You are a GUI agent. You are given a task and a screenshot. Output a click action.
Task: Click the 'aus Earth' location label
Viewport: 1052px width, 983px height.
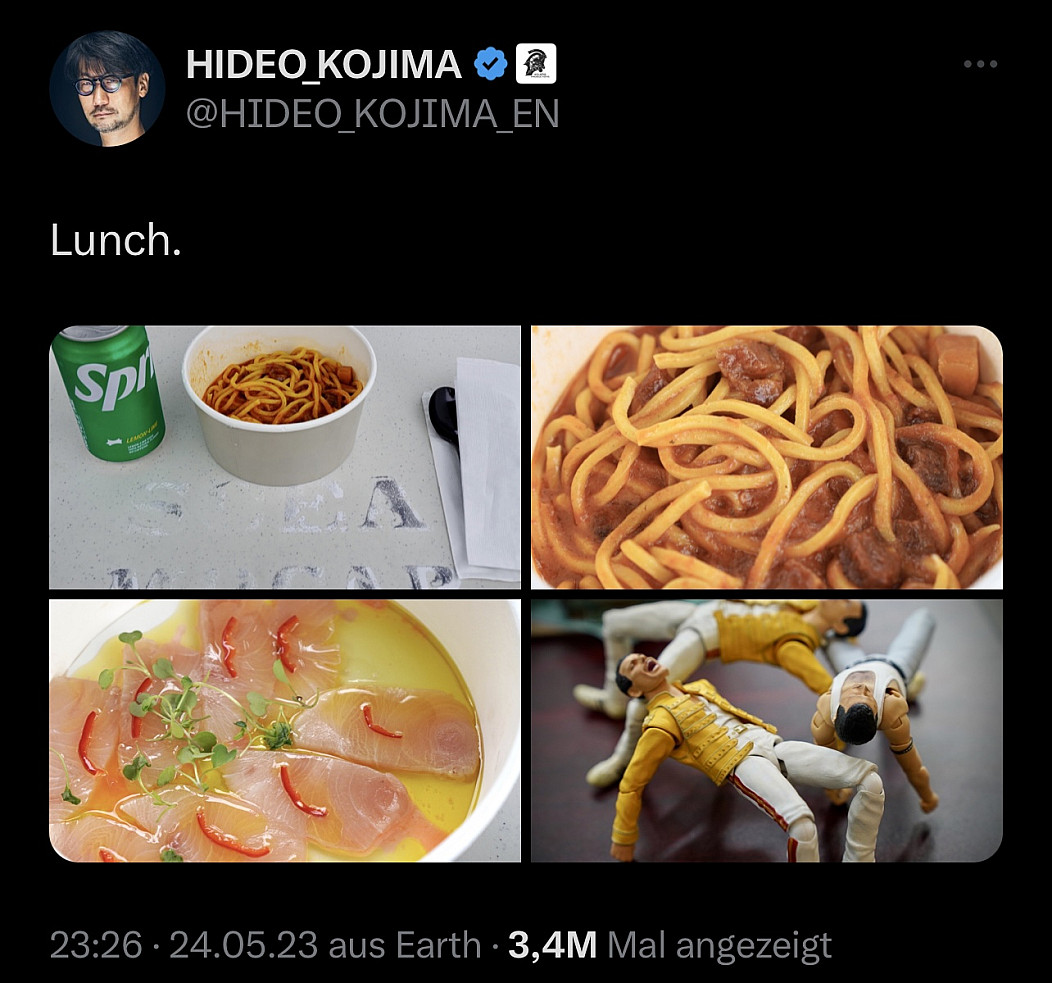pyautogui.click(x=405, y=945)
